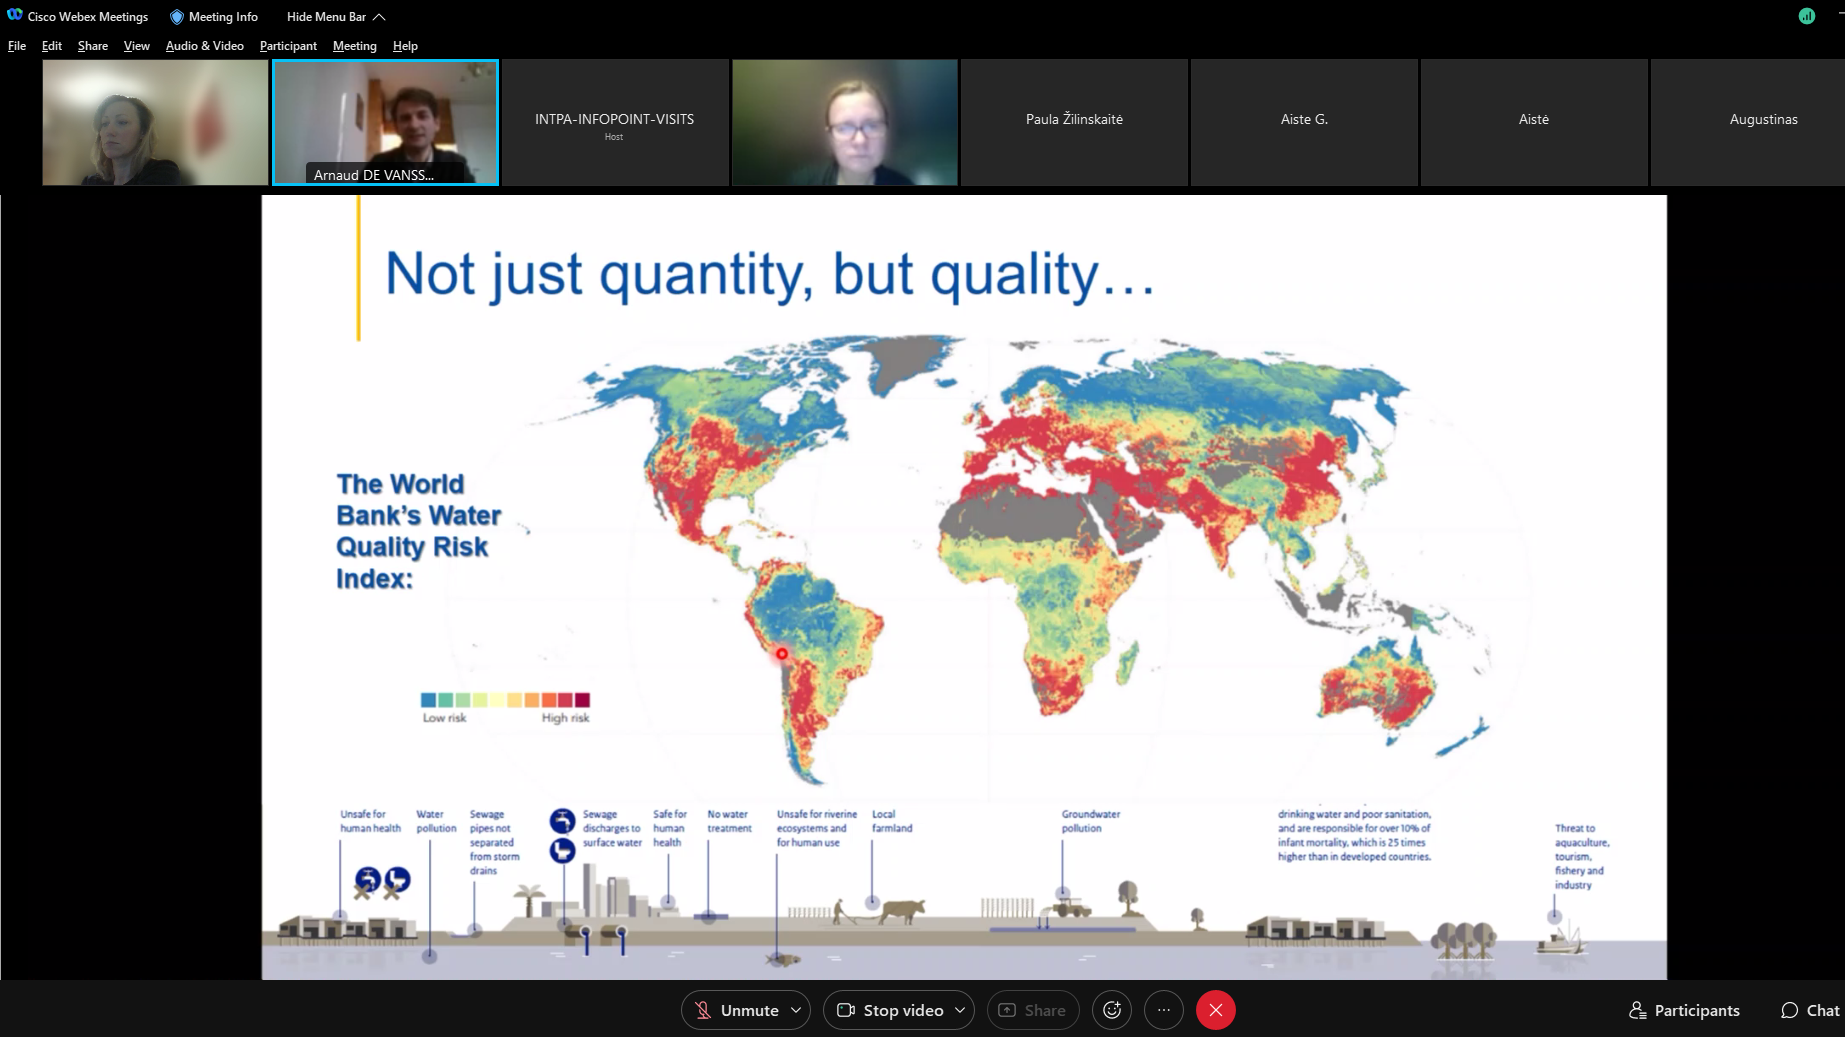Click the Low risk blue legend swatch
The height and width of the screenshot is (1037, 1845).
[428, 700]
